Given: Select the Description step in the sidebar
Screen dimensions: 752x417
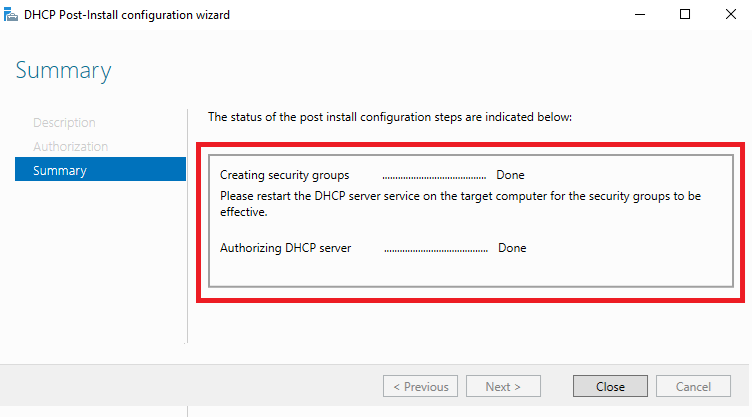Looking at the screenshot, I should click(x=64, y=123).
